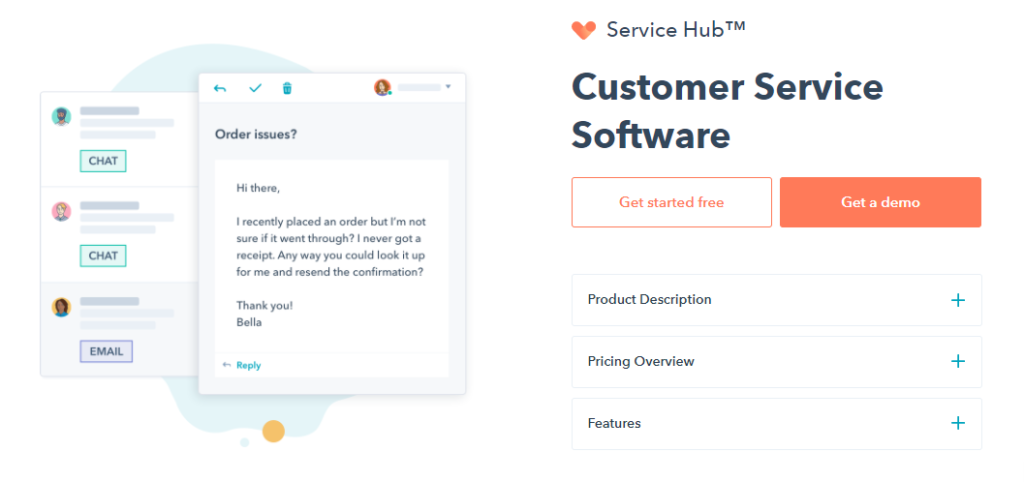The height and width of the screenshot is (482, 1024).
Task: Click the agent avatar in email header
Action: pos(382,88)
